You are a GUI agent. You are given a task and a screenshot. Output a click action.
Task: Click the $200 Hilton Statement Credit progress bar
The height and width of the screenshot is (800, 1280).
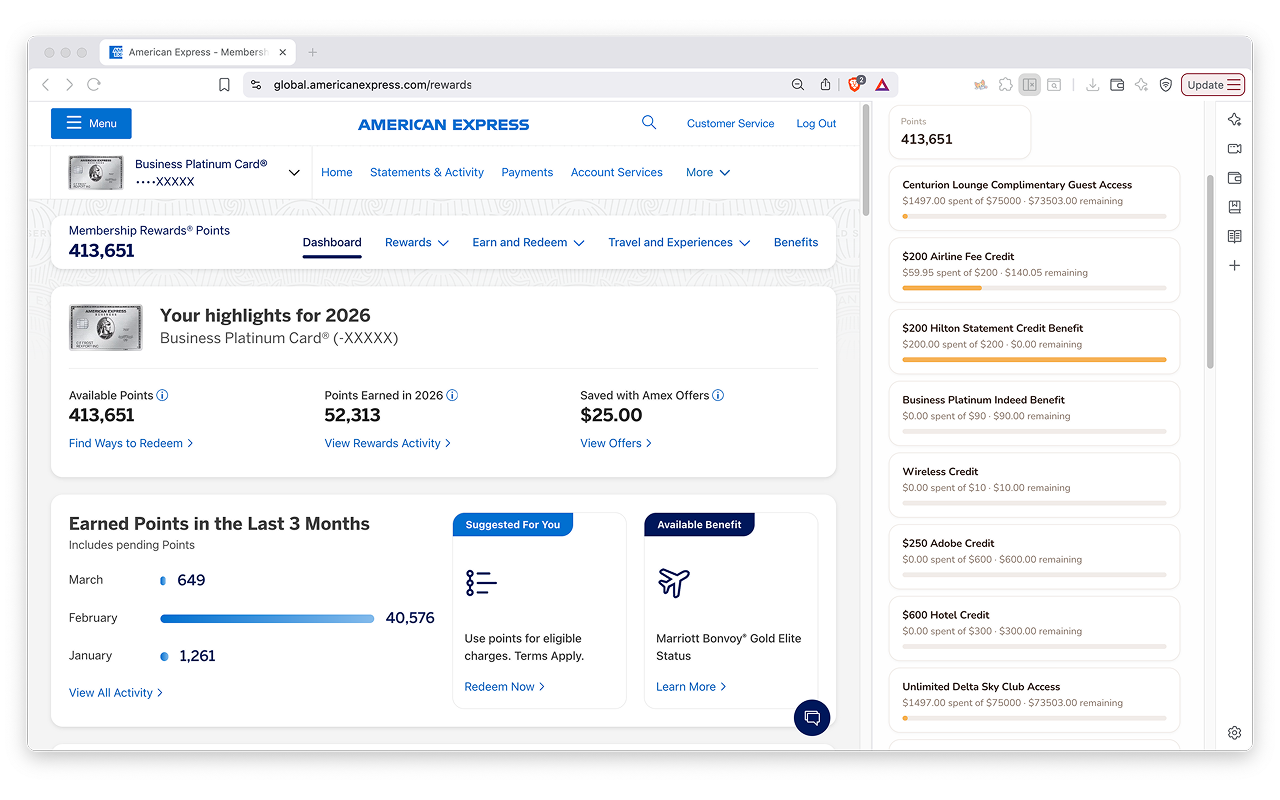tap(1034, 359)
